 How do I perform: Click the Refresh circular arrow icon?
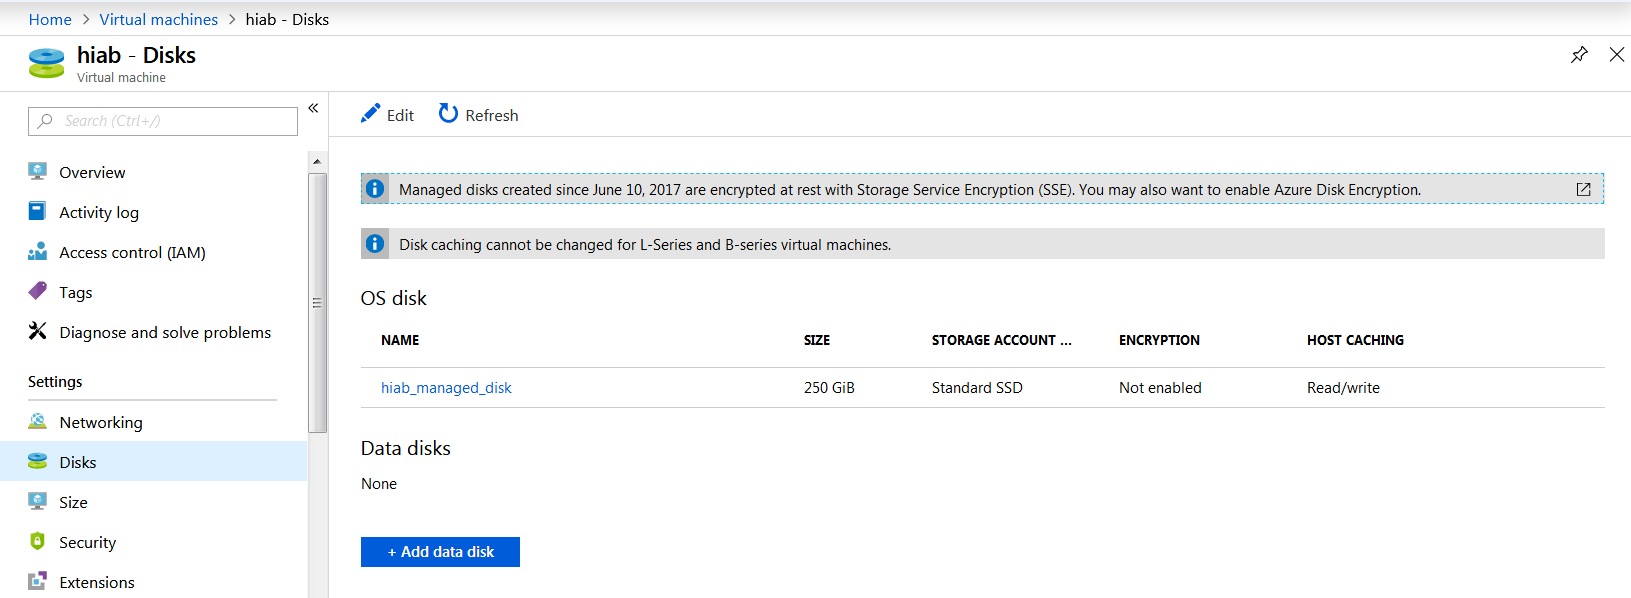tap(448, 114)
